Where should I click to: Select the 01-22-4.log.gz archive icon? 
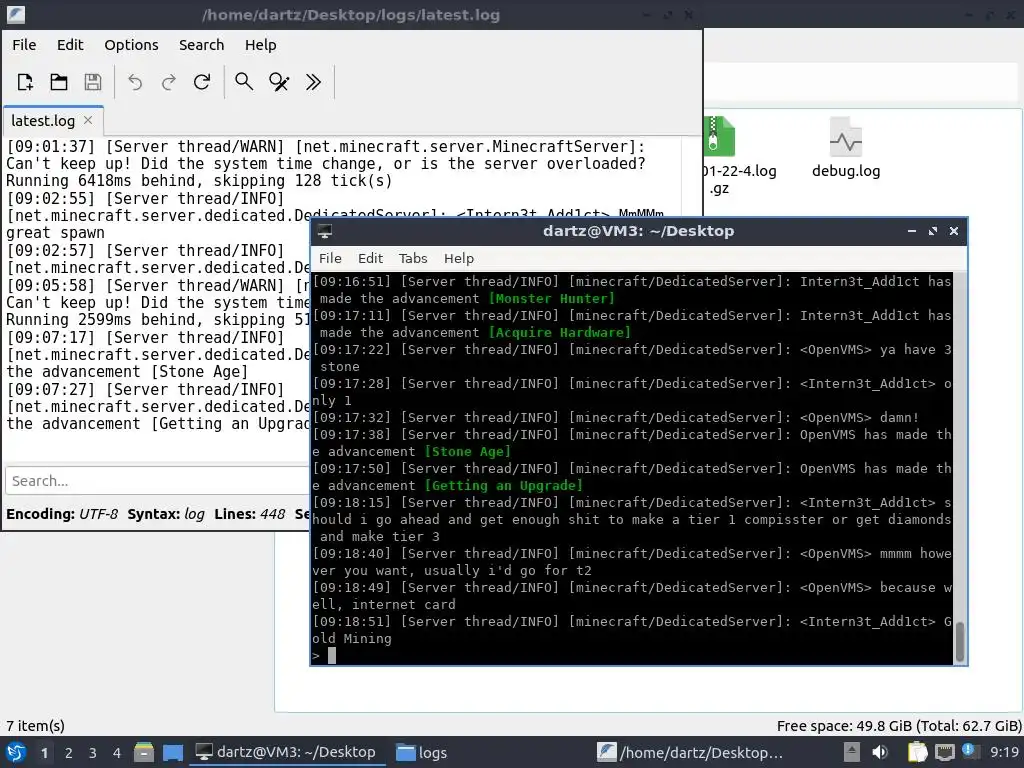tap(719, 136)
